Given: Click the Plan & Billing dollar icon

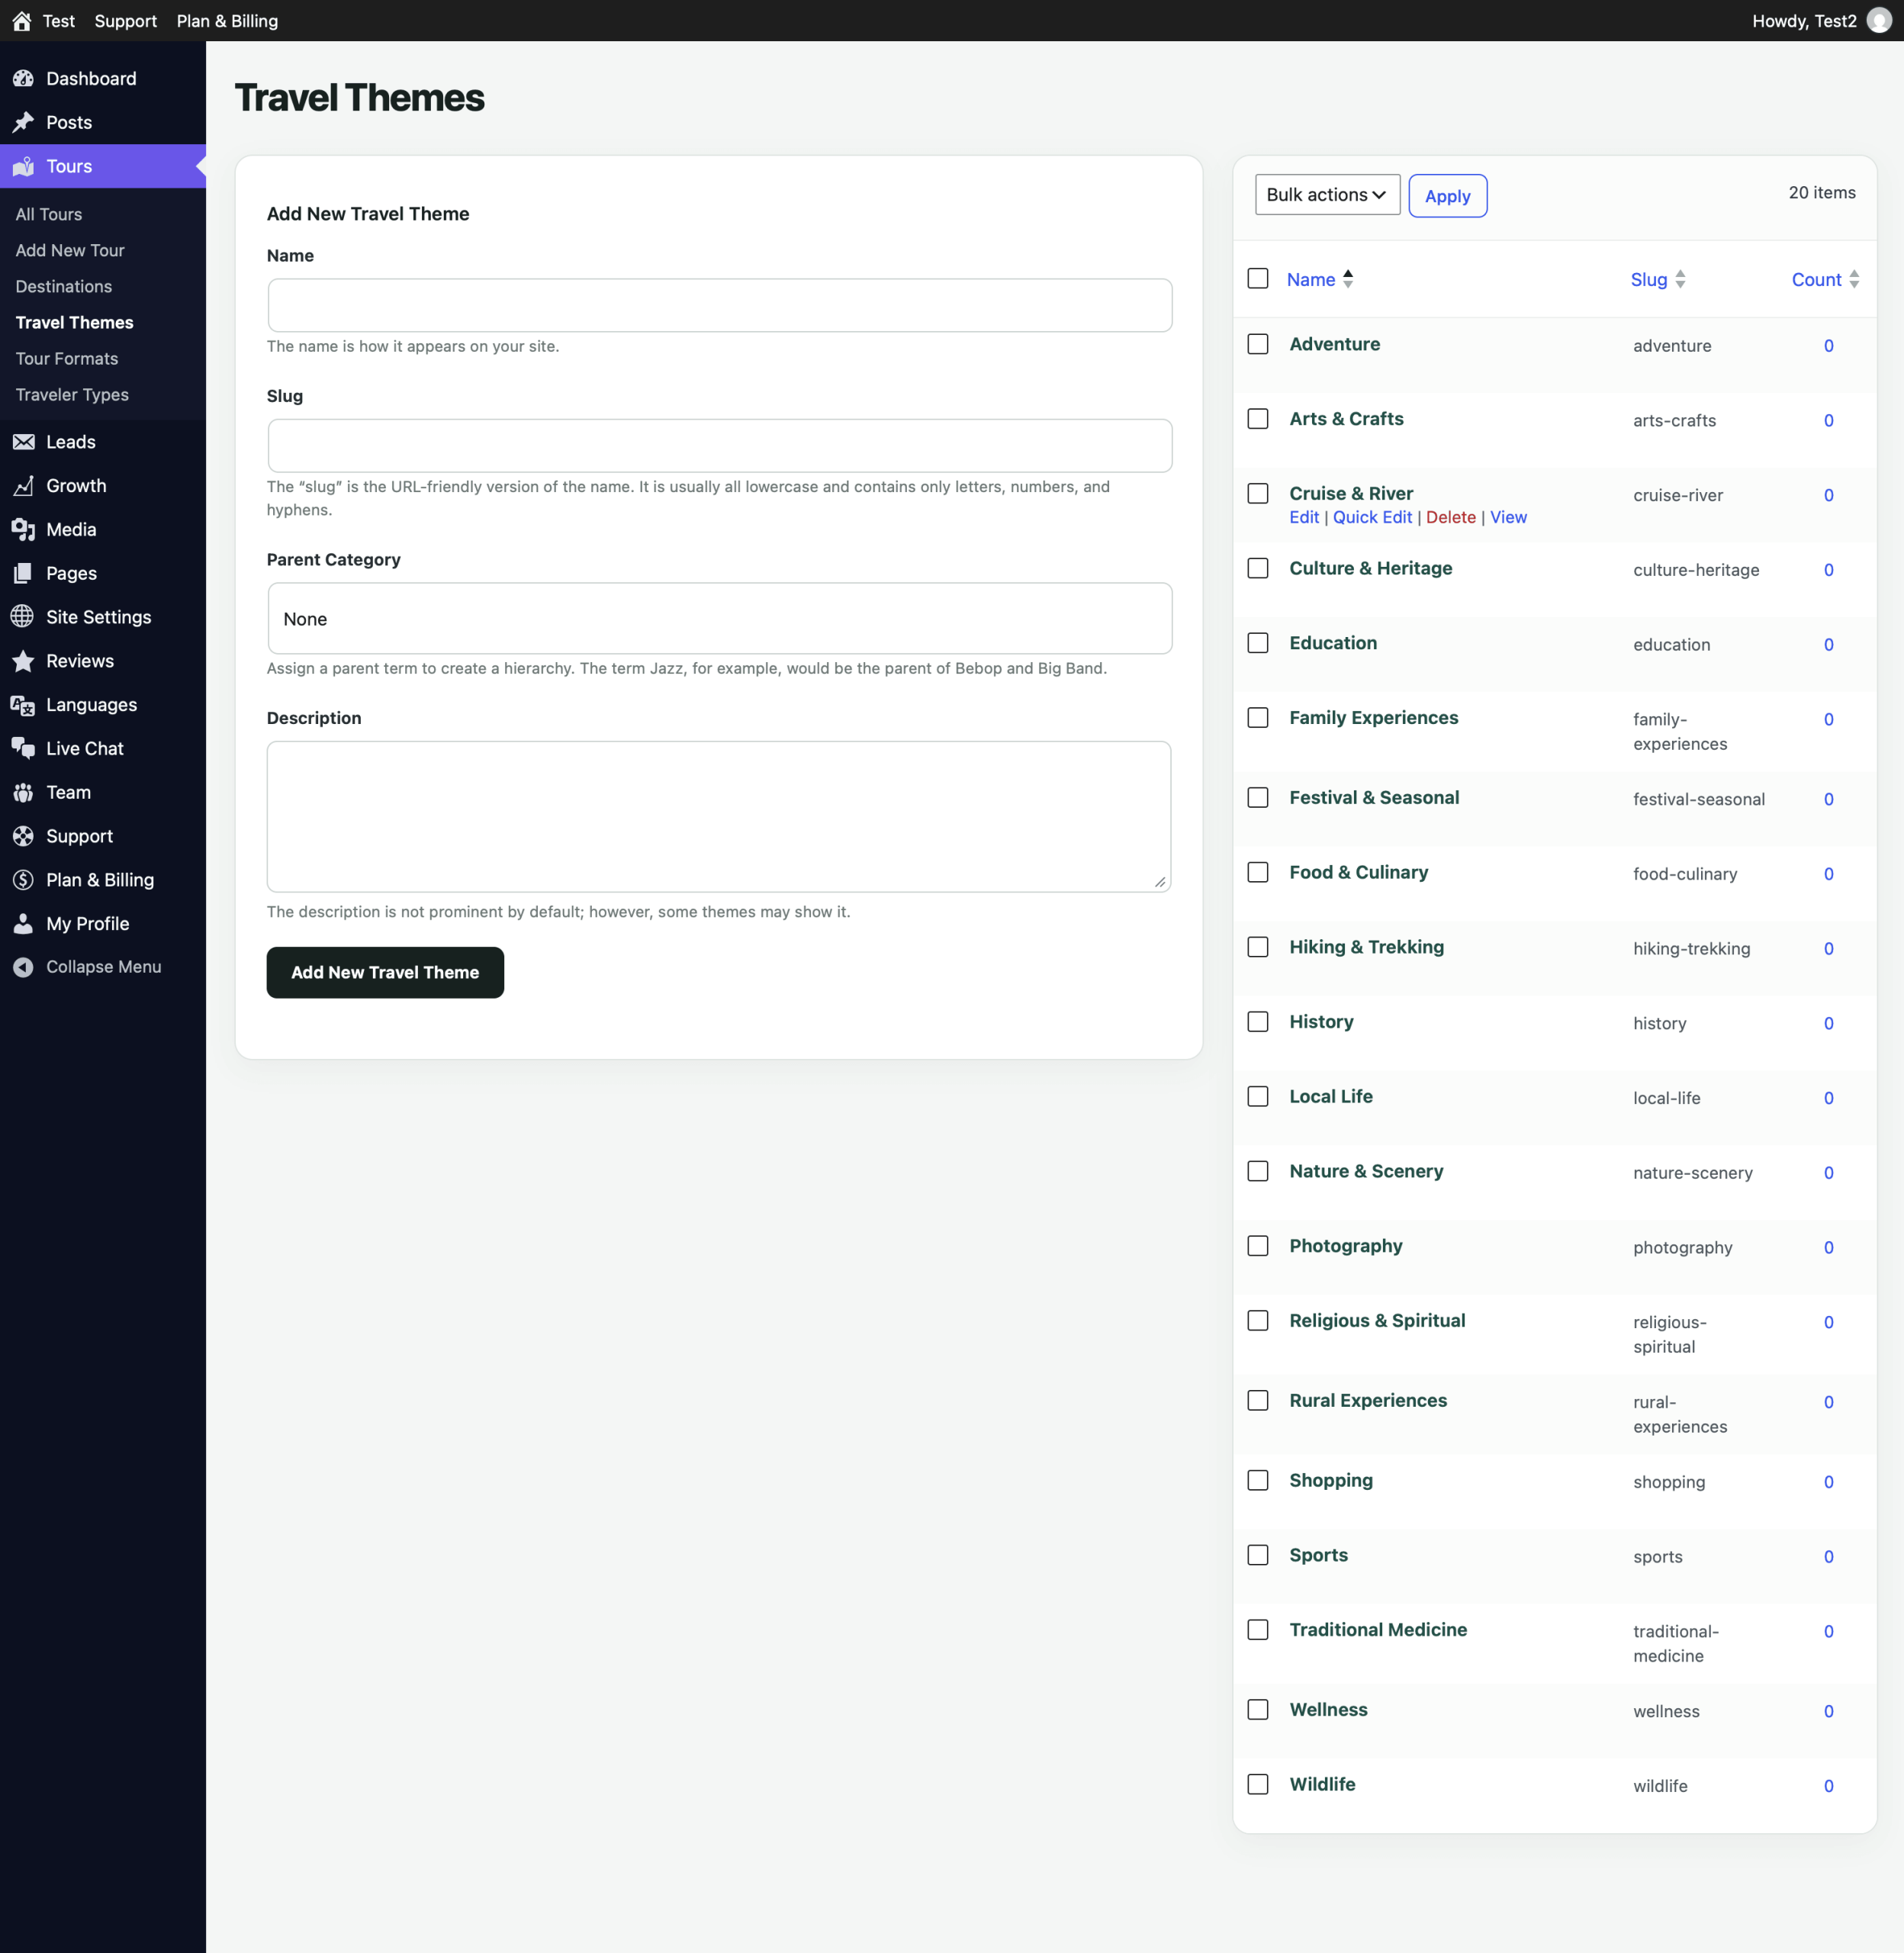Looking at the screenshot, I should (24, 880).
